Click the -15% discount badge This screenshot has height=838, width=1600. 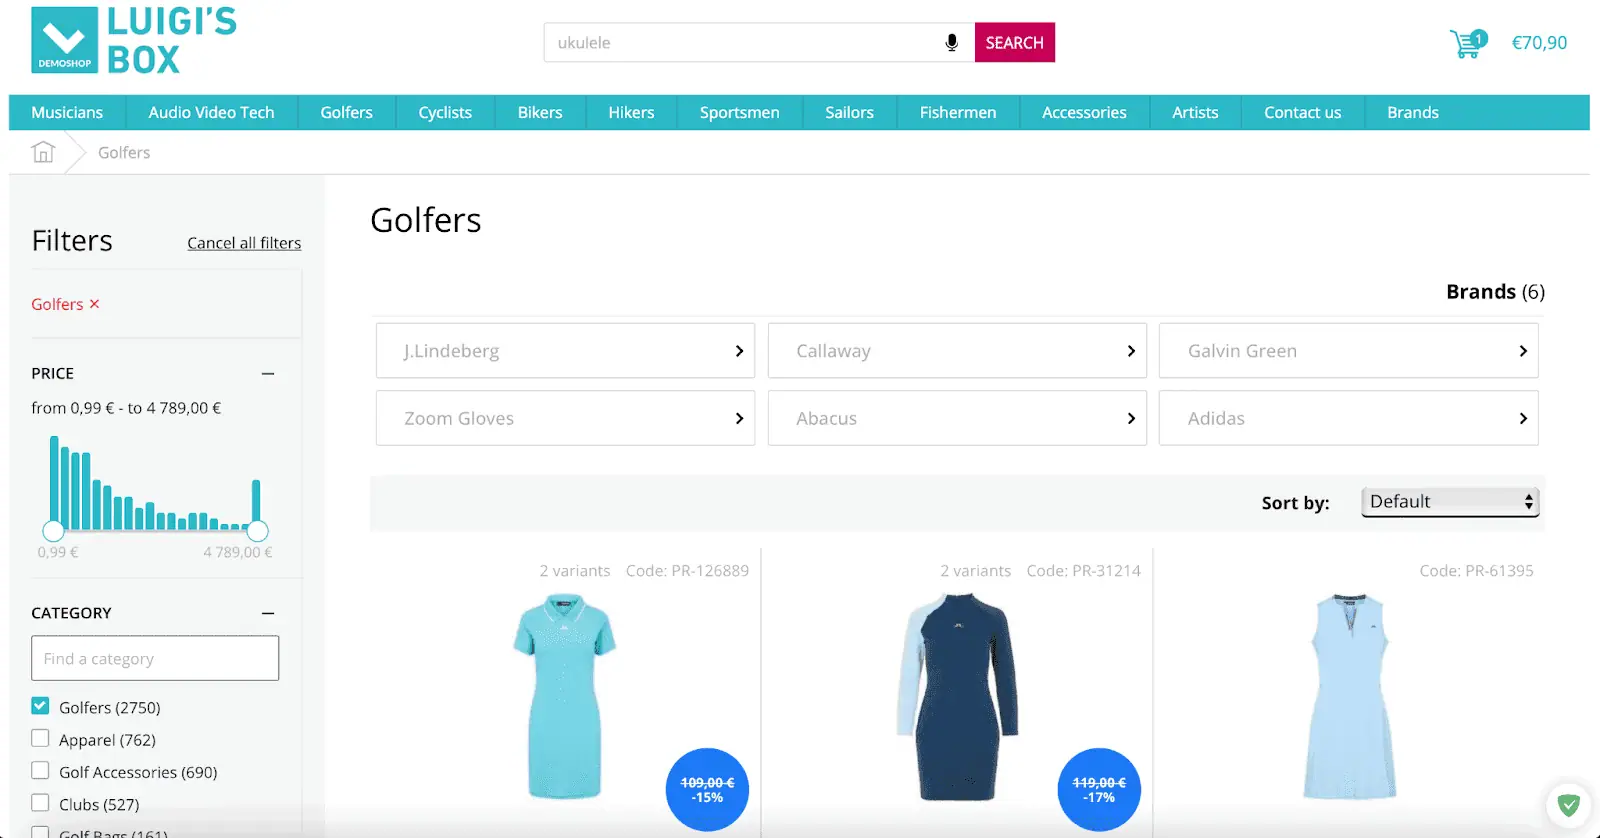(707, 790)
